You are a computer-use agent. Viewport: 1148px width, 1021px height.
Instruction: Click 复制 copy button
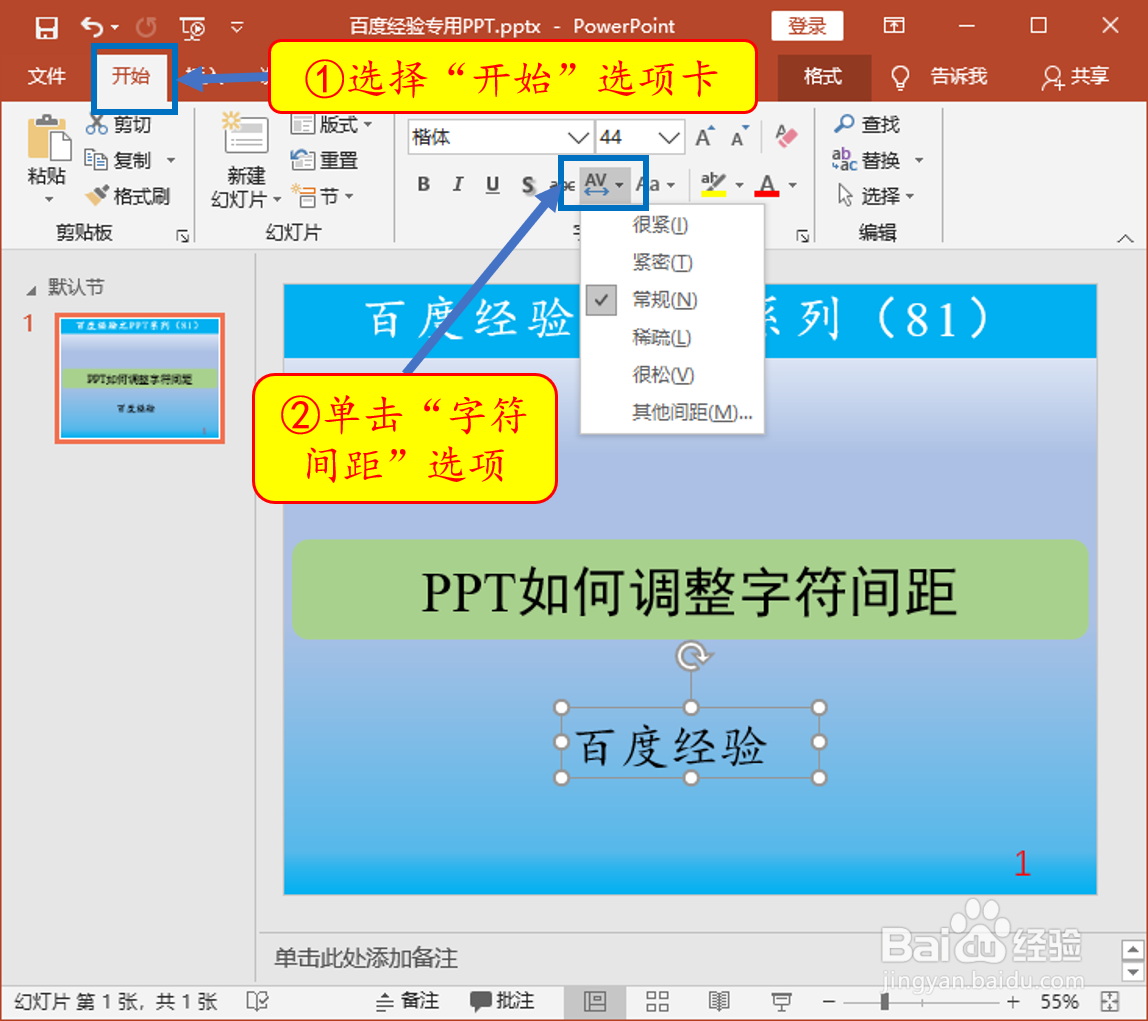coord(119,160)
